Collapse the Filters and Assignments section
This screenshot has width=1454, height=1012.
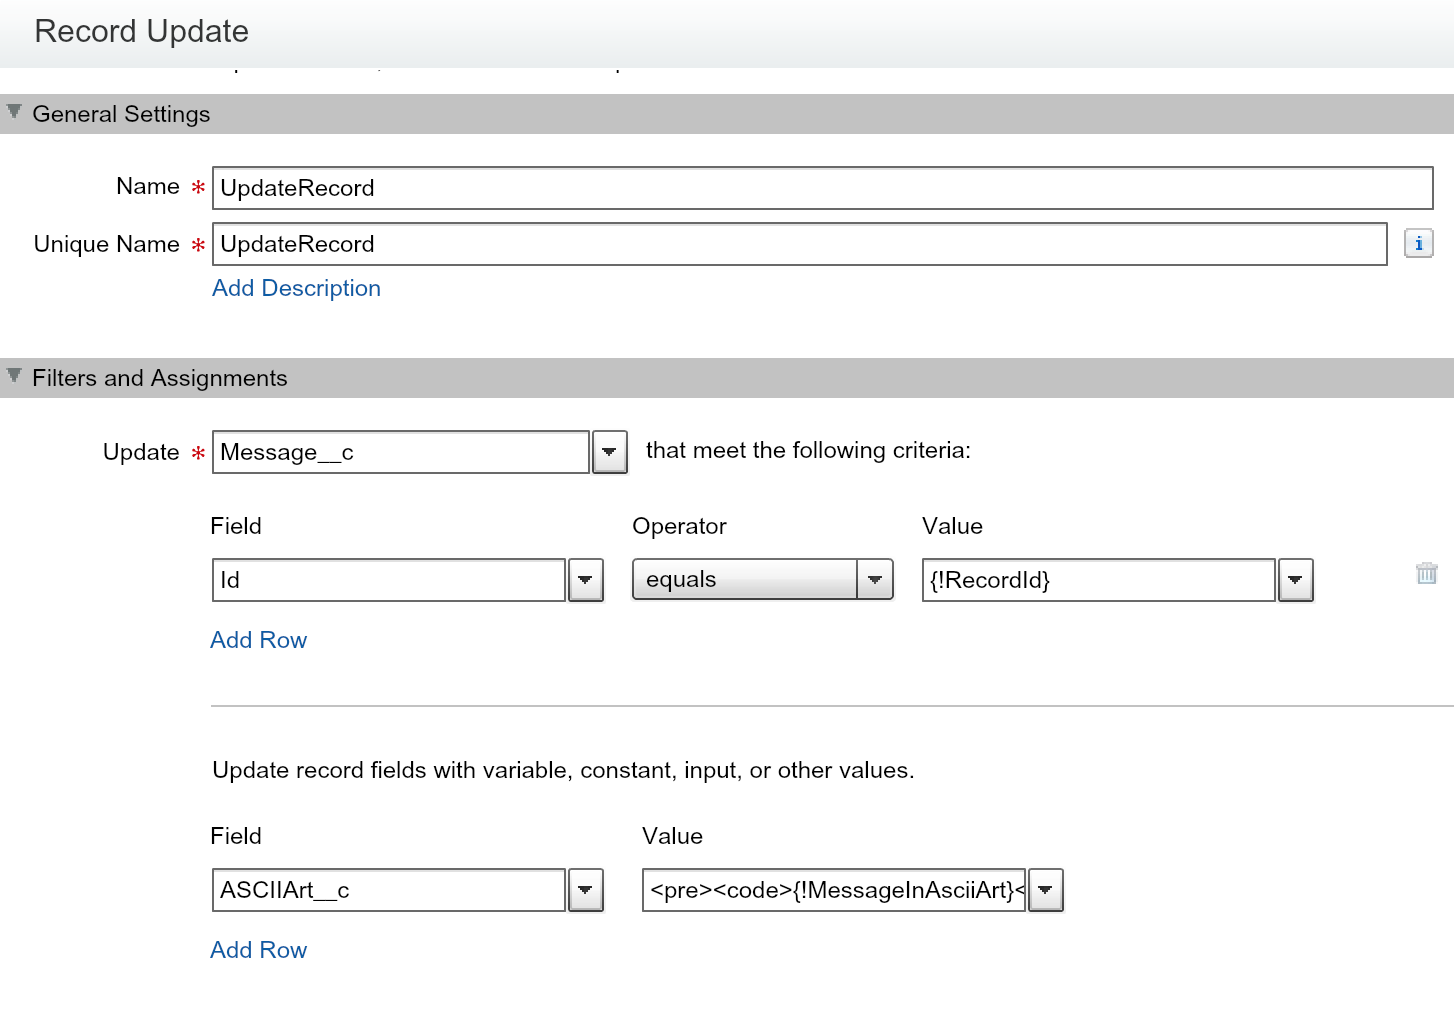click(x=14, y=376)
